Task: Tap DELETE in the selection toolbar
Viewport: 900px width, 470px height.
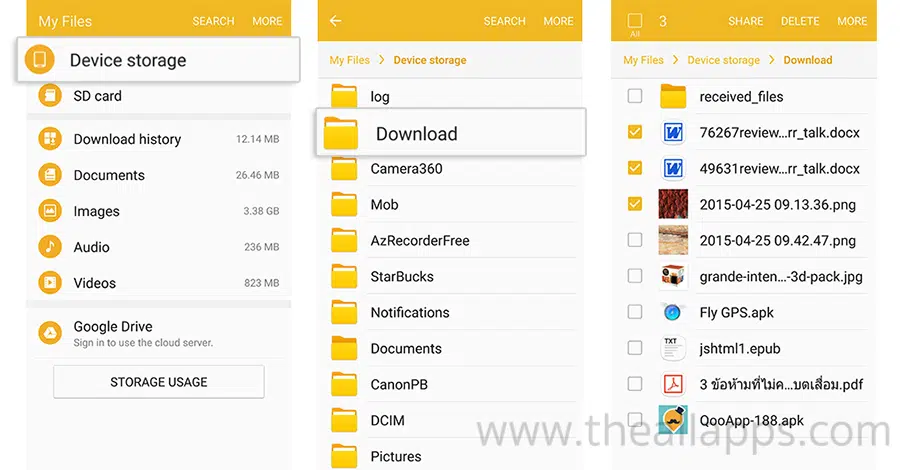Action: coord(800,21)
